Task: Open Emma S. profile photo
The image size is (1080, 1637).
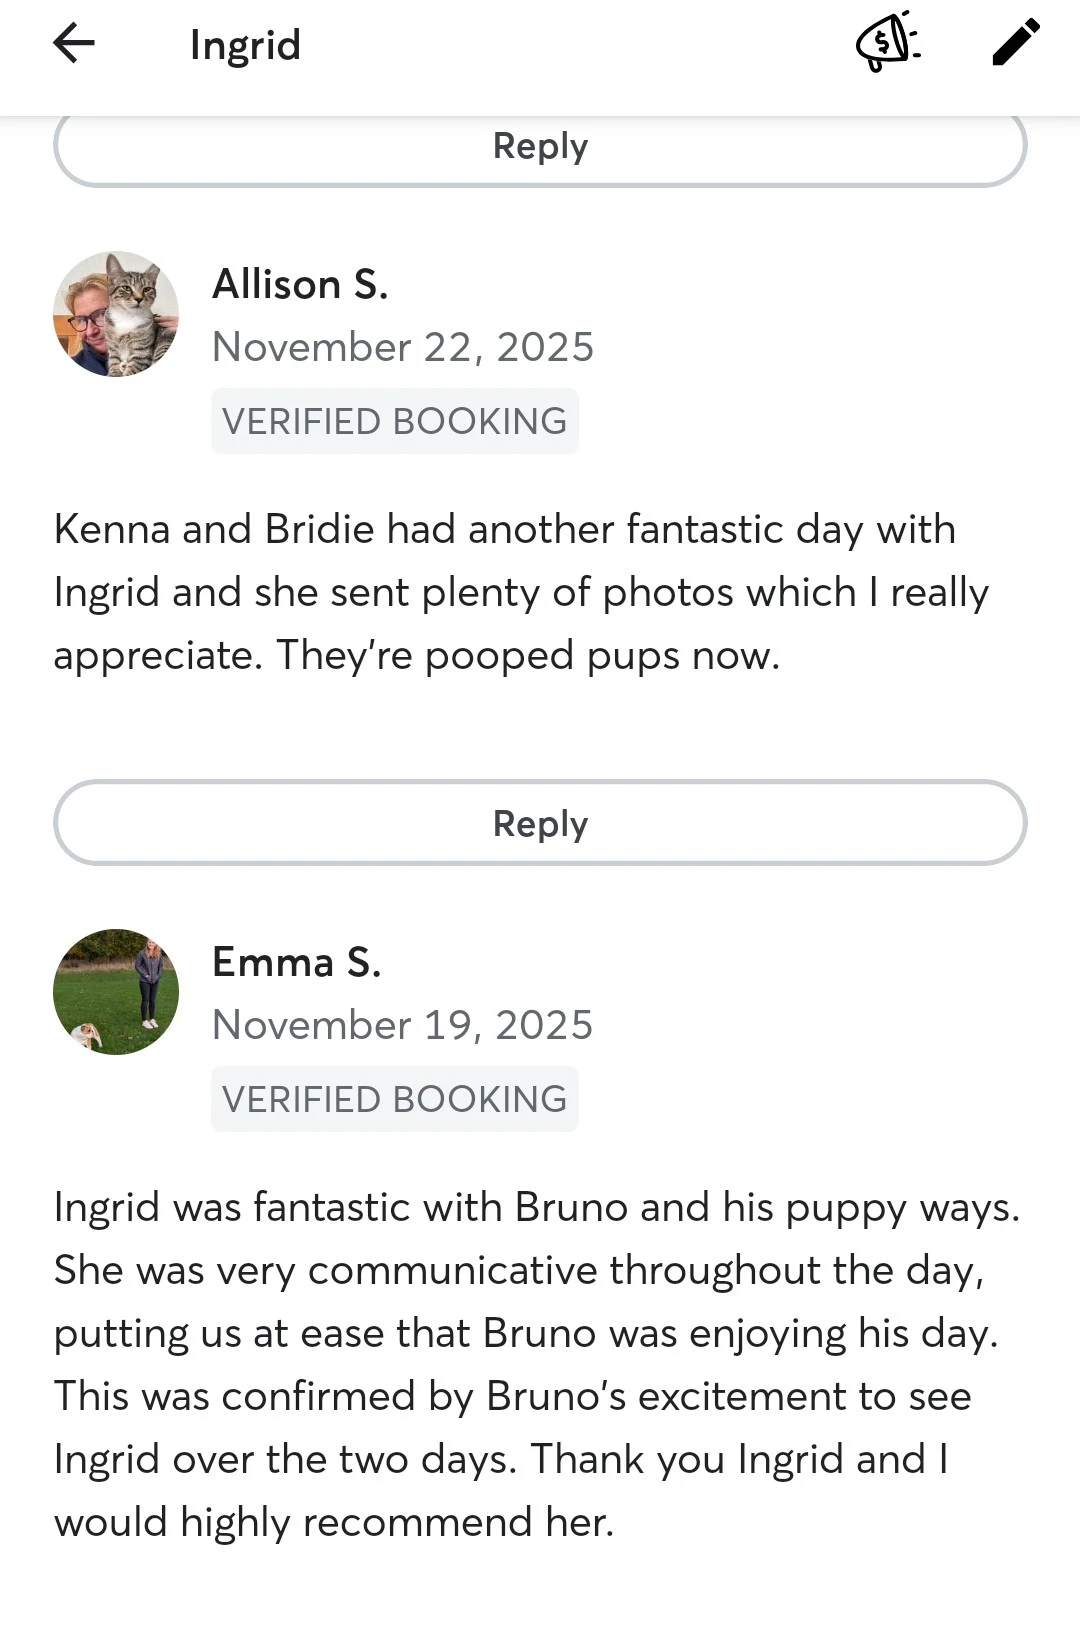Action: (x=116, y=992)
